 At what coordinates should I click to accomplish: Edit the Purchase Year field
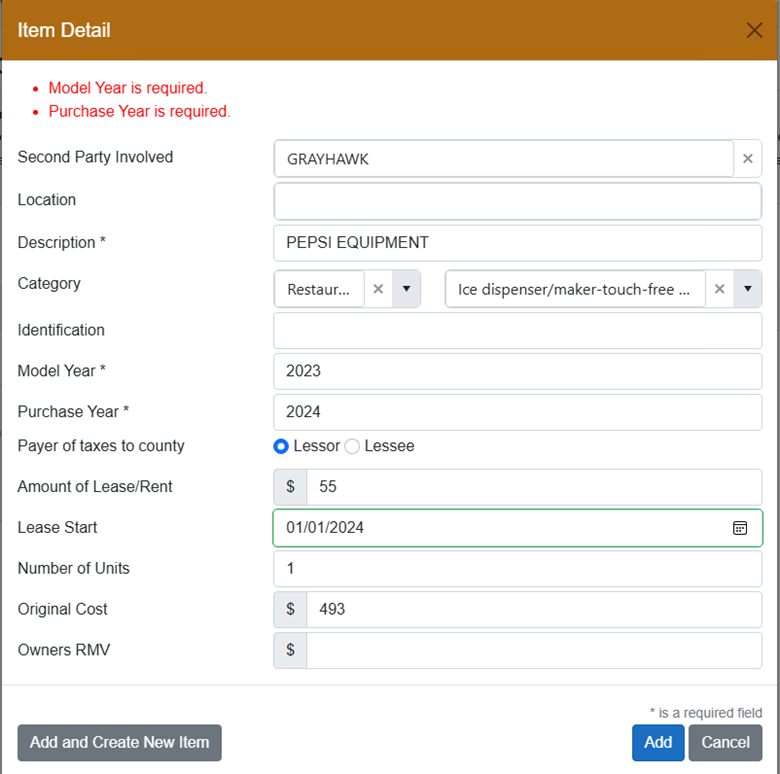click(x=517, y=411)
